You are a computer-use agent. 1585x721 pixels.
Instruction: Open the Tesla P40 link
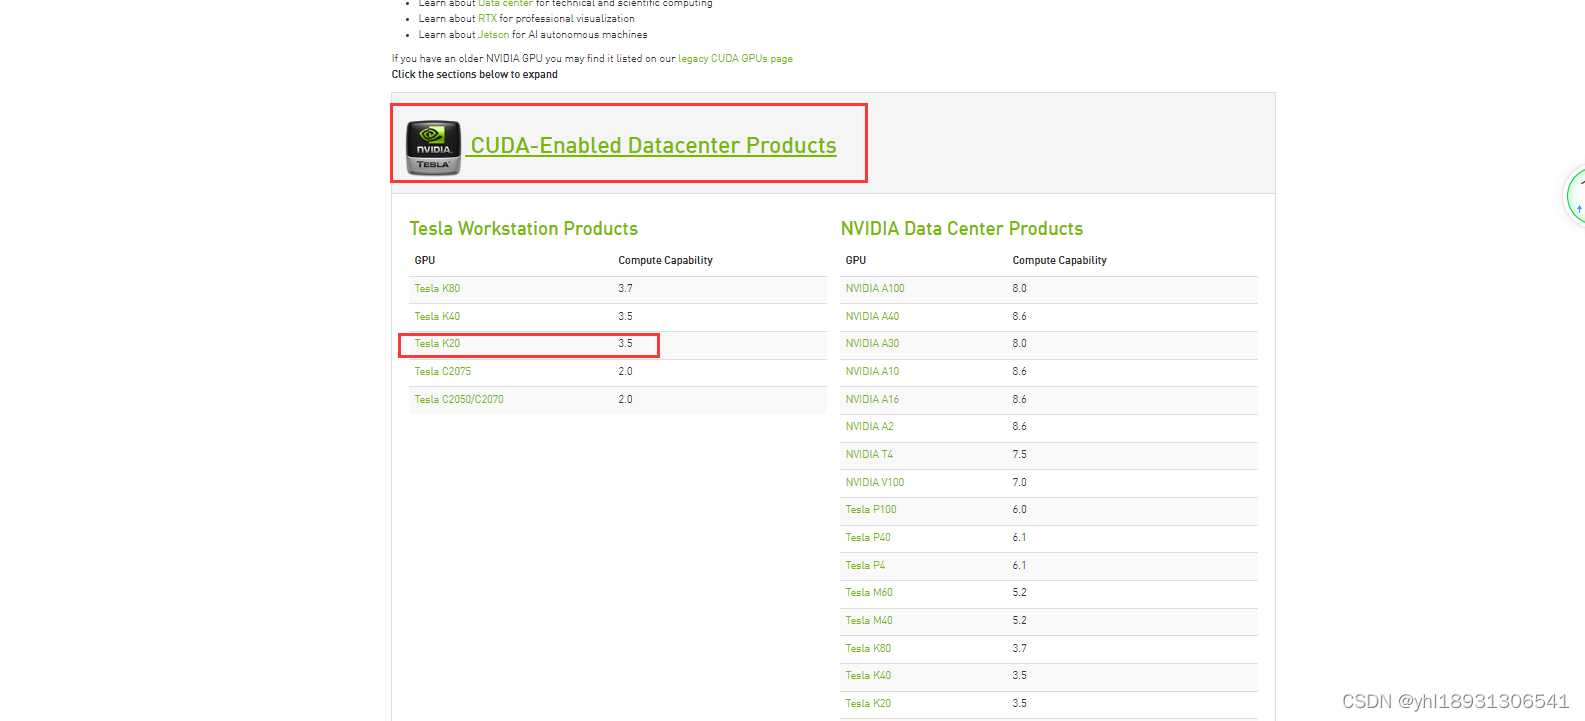[x=868, y=538]
